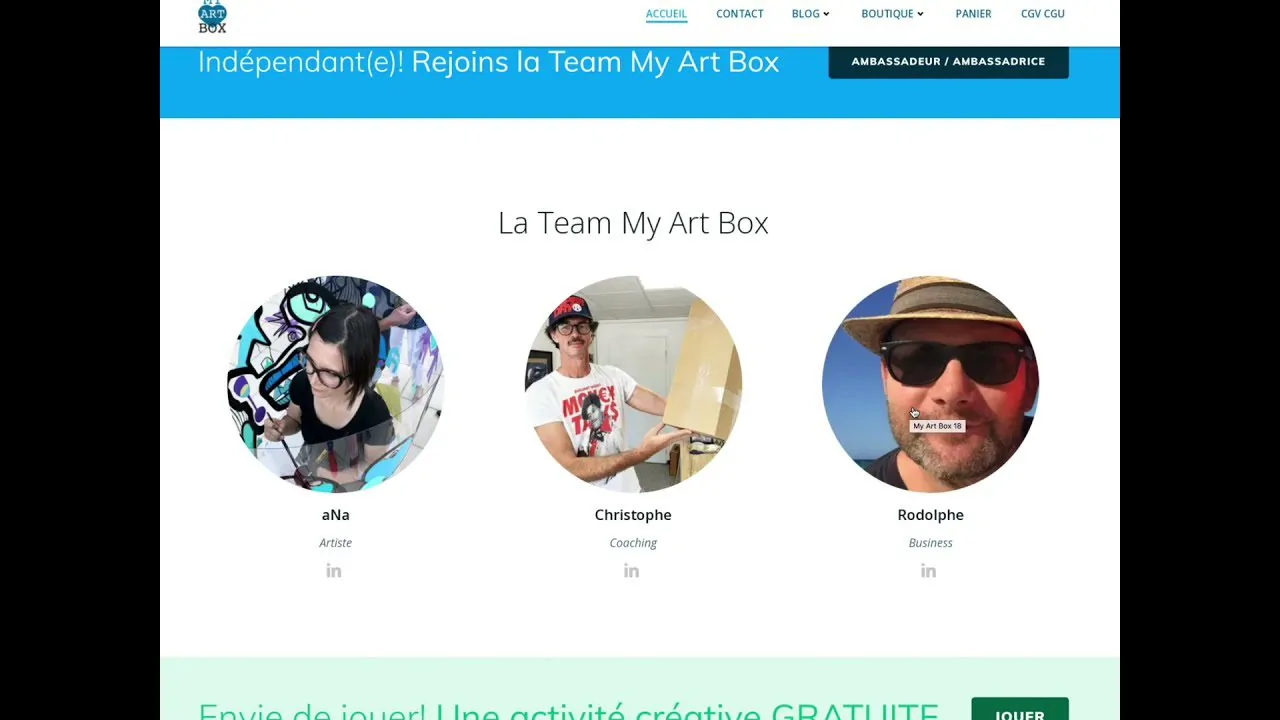This screenshot has width=1280, height=720.
Task: Click the La Team My Art Box heading
Action: click(633, 222)
